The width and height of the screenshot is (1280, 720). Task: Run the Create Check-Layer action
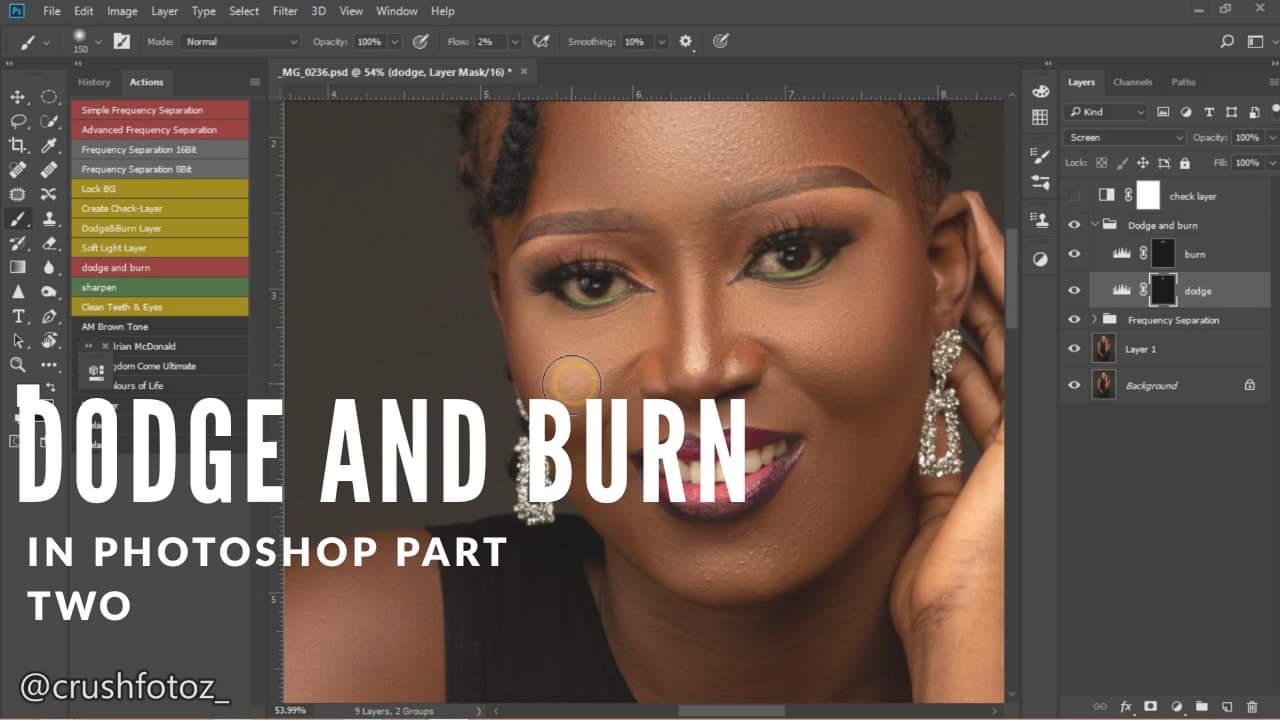tap(160, 208)
